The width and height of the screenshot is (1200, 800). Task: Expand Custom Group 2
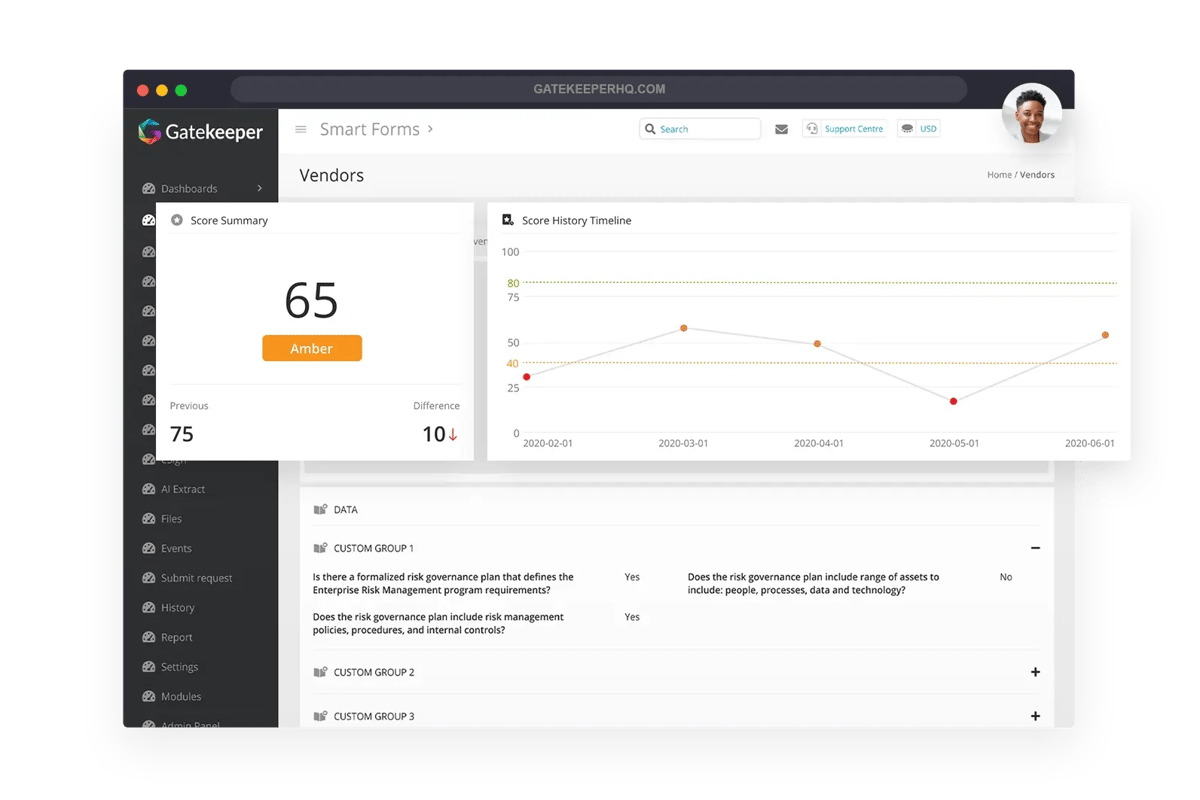[1036, 672]
